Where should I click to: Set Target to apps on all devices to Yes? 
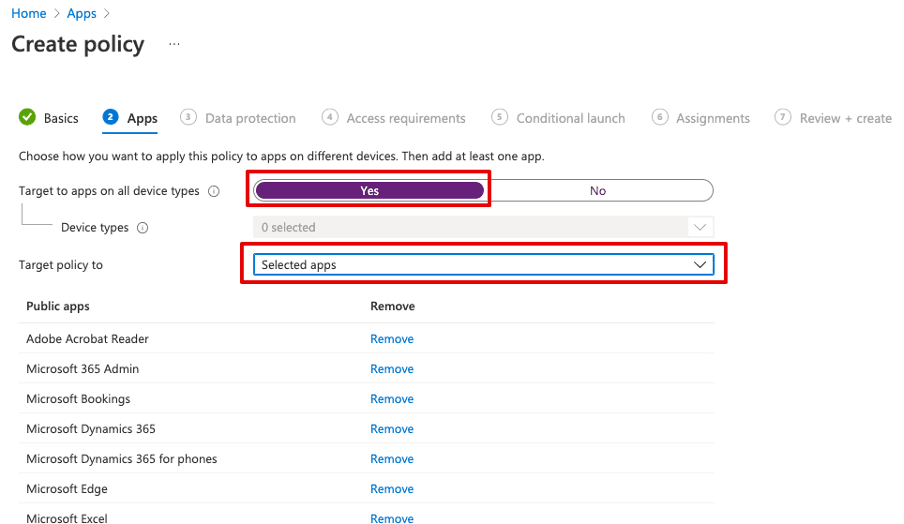click(x=369, y=190)
